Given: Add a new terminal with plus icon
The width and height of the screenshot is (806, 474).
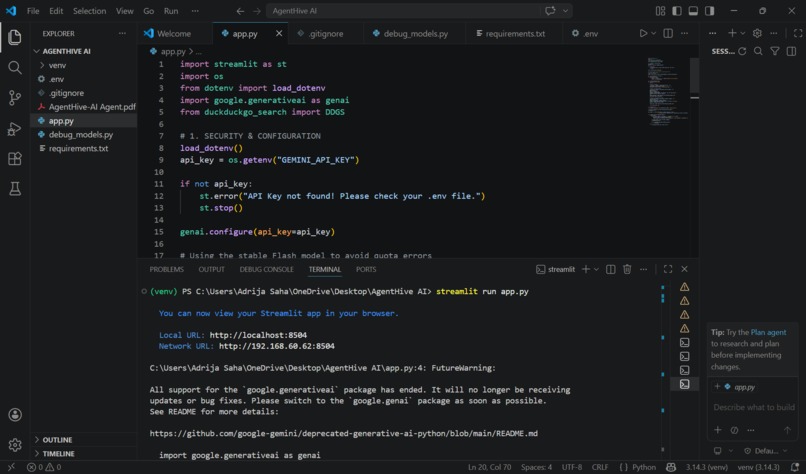Looking at the screenshot, I should pyautogui.click(x=585, y=269).
